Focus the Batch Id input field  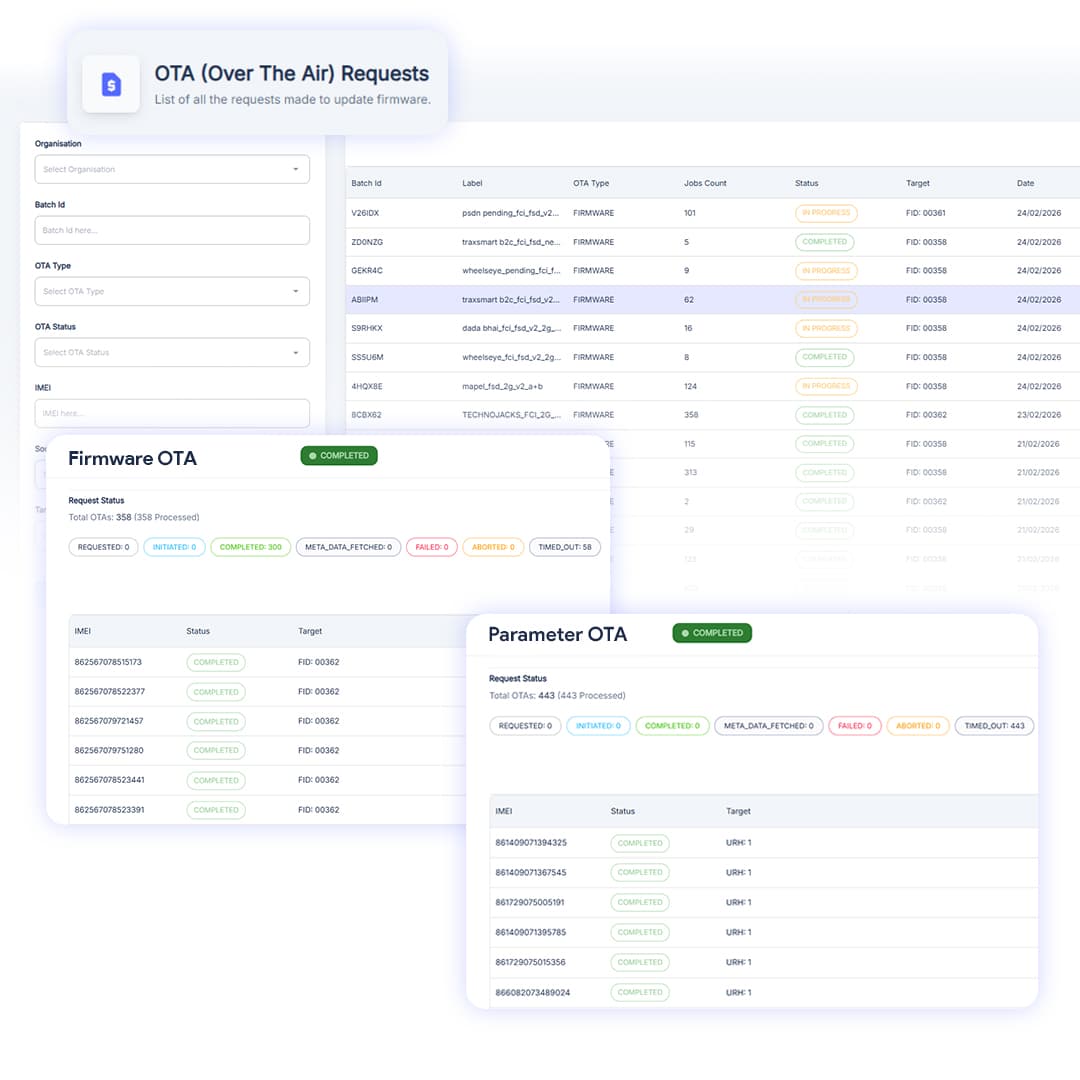coord(172,230)
